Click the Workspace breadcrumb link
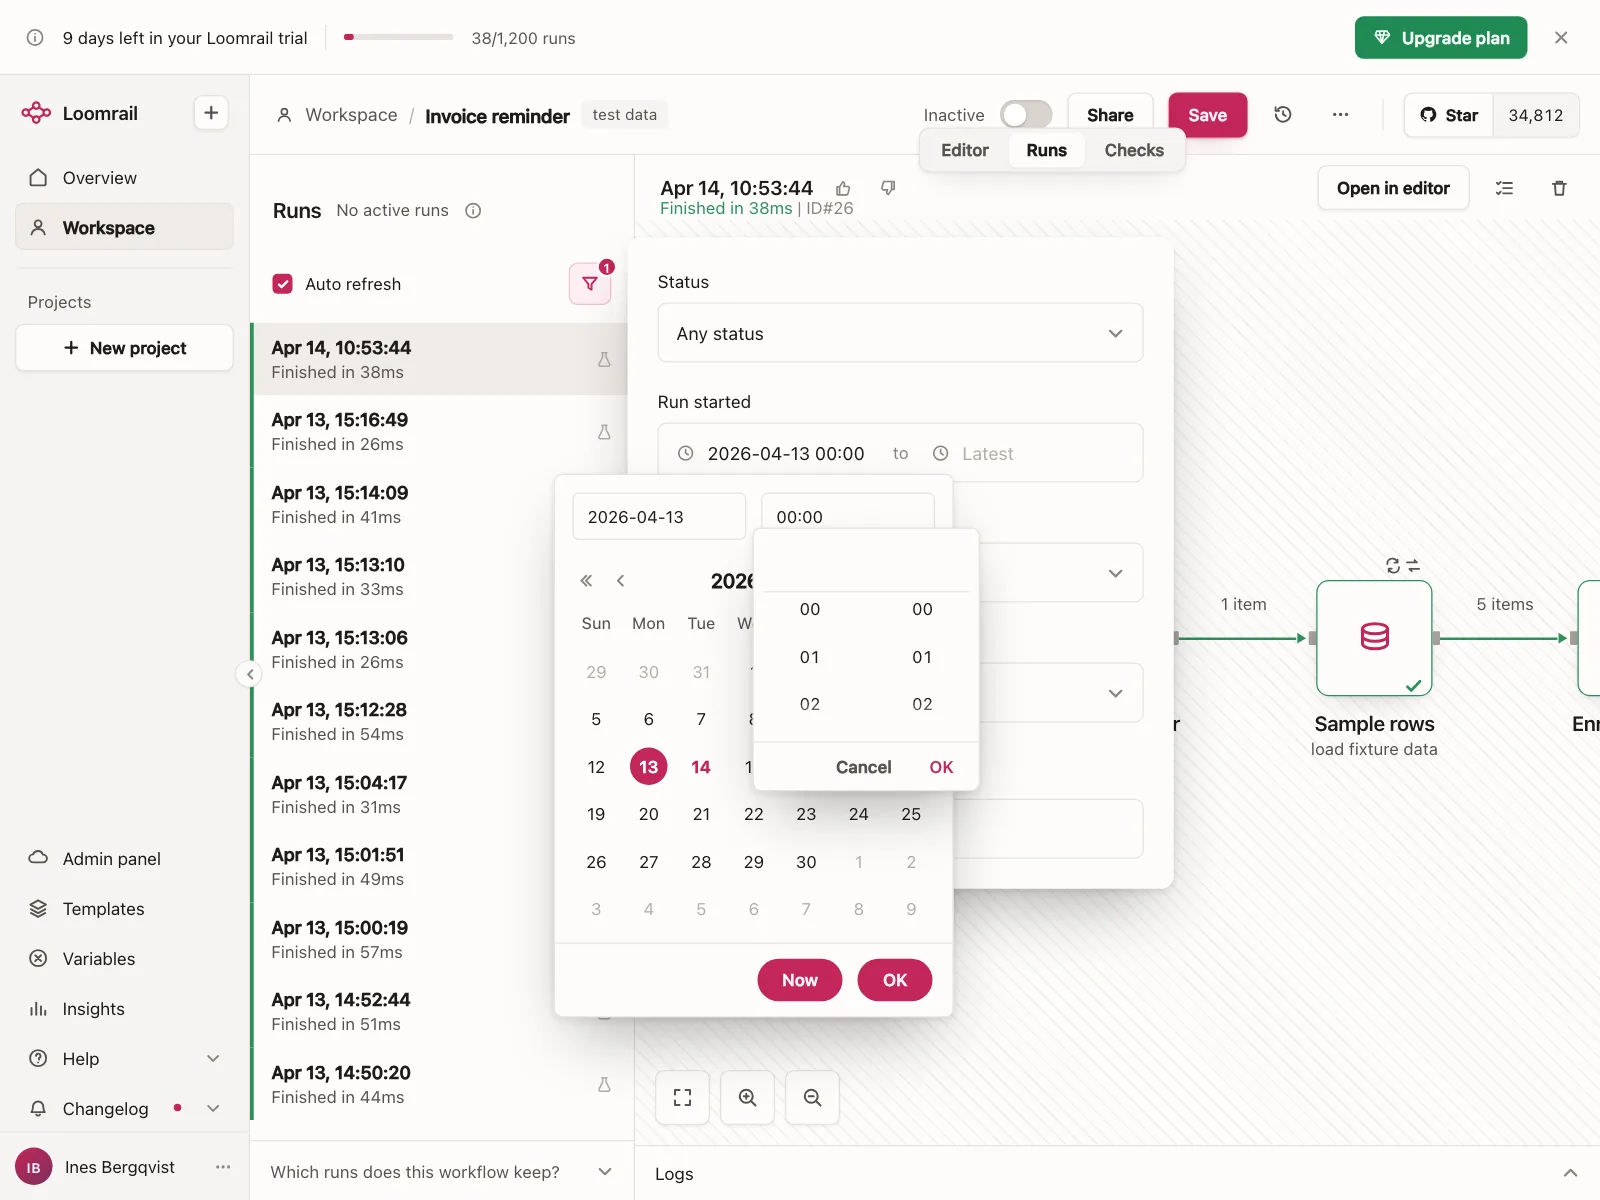Screen dimensions: 1600x1200 [x=351, y=115]
